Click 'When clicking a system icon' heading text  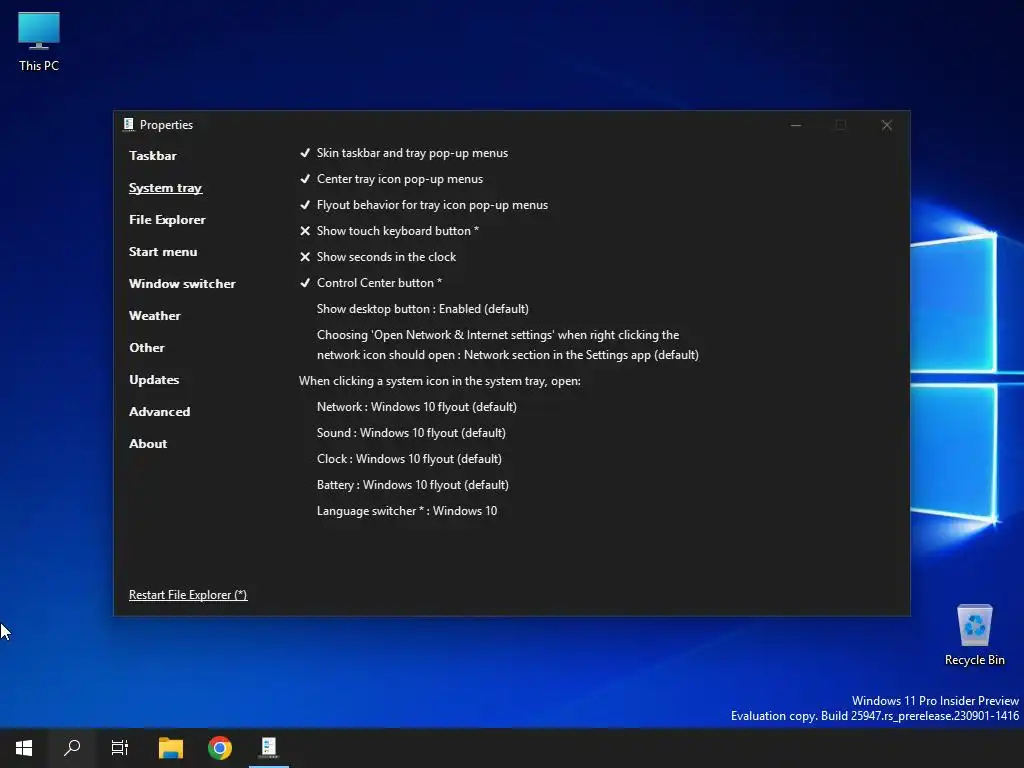tap(440, 381)
